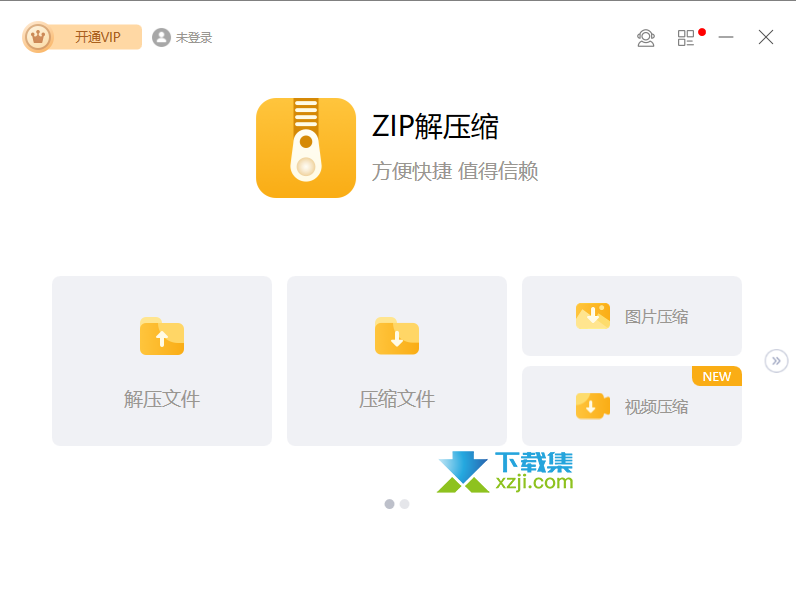Click the 解压文件 folder icon
Image resolution: width=796 pixels, height=598 pixels.
click(162, 336)
